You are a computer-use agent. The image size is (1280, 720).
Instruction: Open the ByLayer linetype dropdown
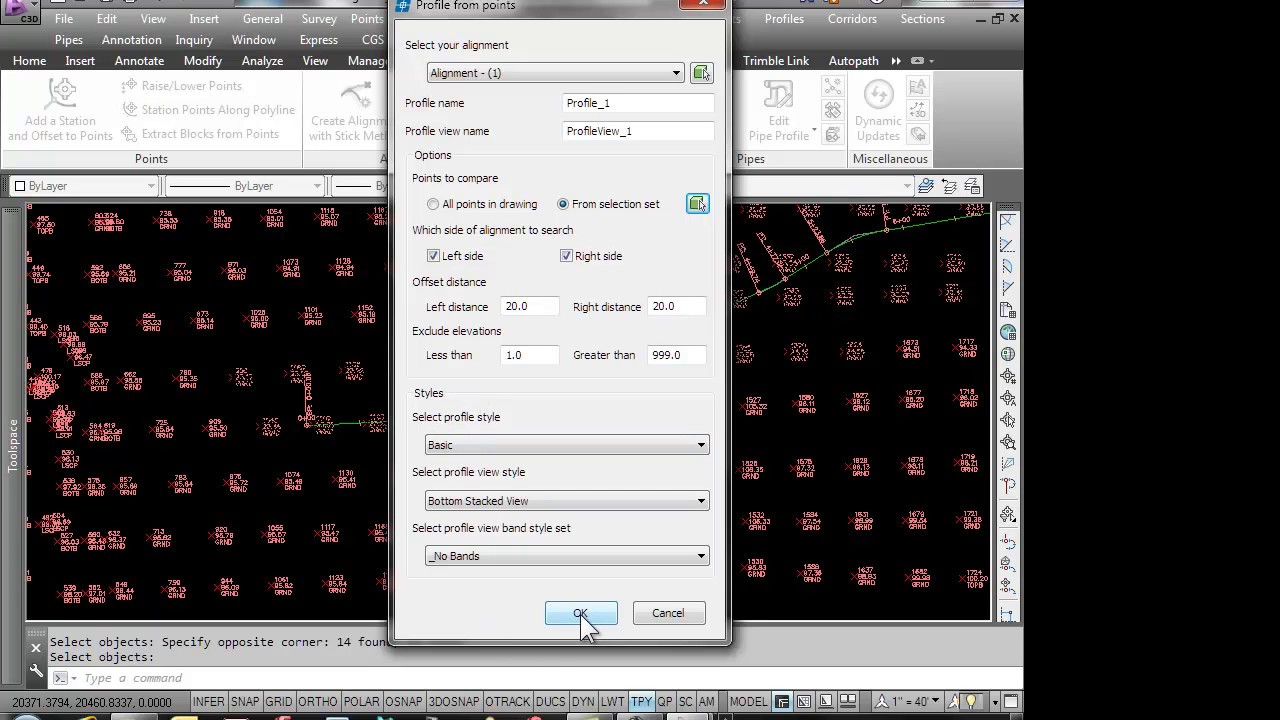[245, 186]
